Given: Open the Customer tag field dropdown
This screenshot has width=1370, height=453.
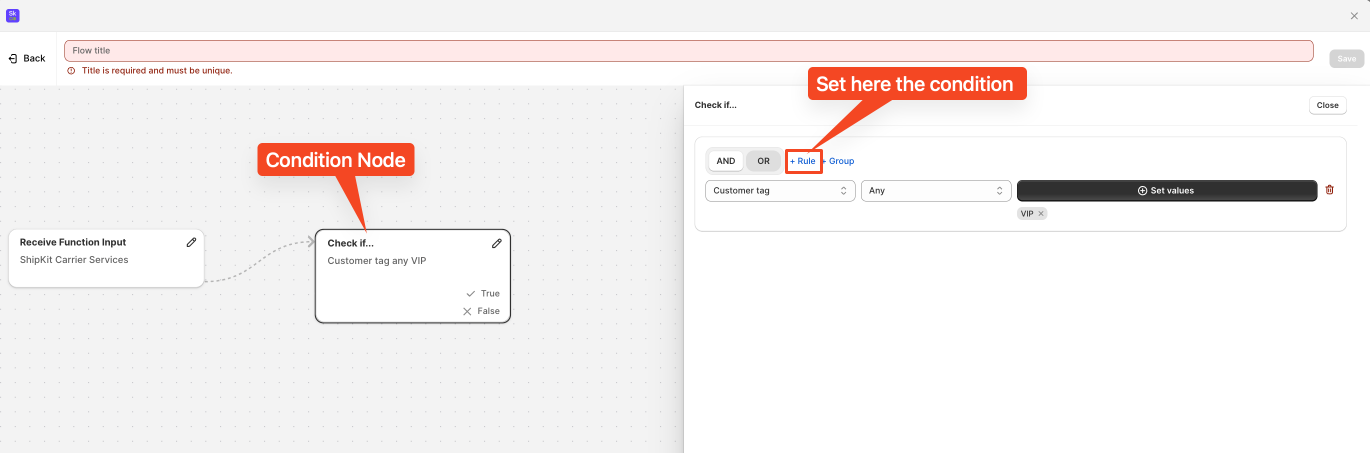Looking at the screenshot, I should [x=780, y=191].
